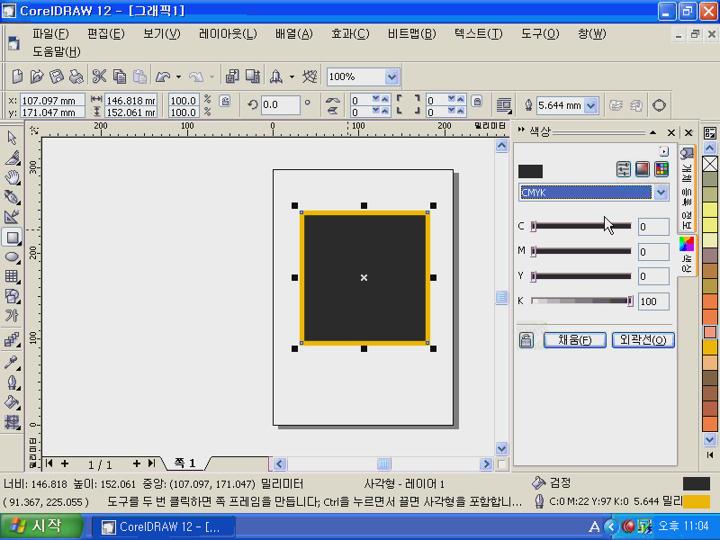Click the K slider handle
The image size is (720, 540).
point(630,301)
